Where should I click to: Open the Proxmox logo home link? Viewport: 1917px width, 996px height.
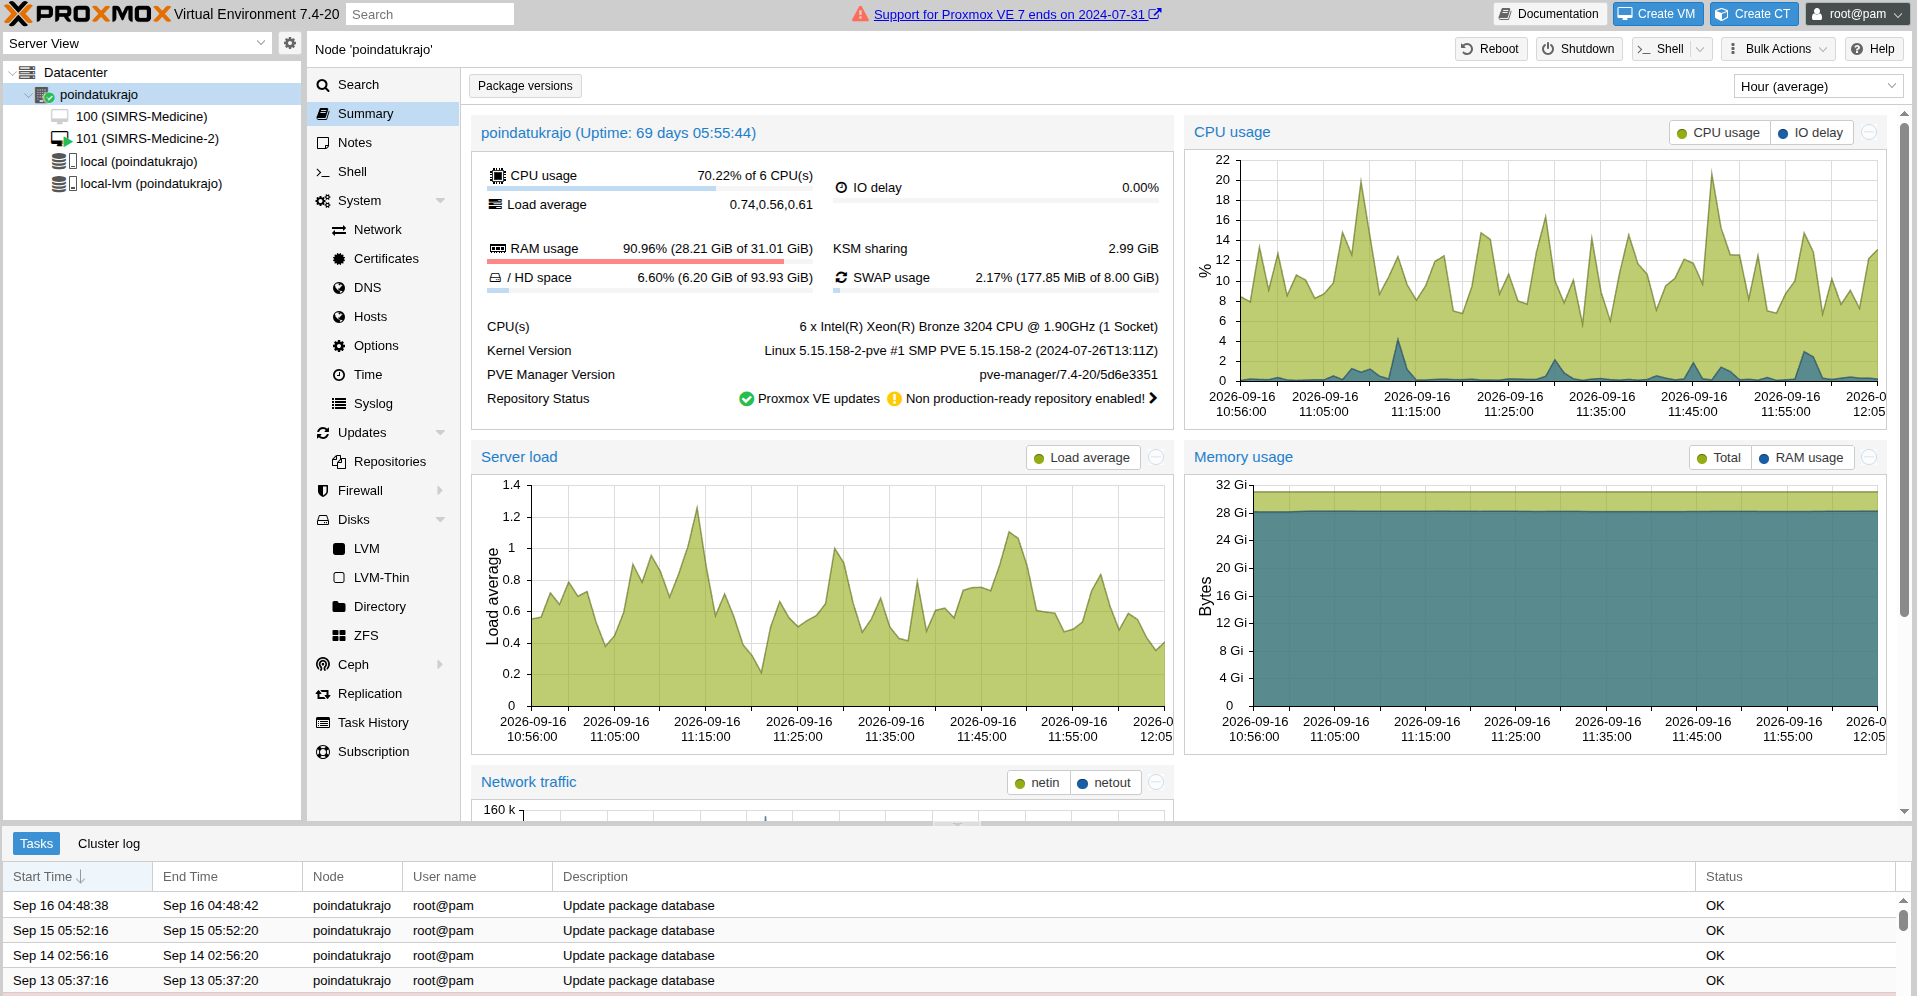tap(88, 14)
